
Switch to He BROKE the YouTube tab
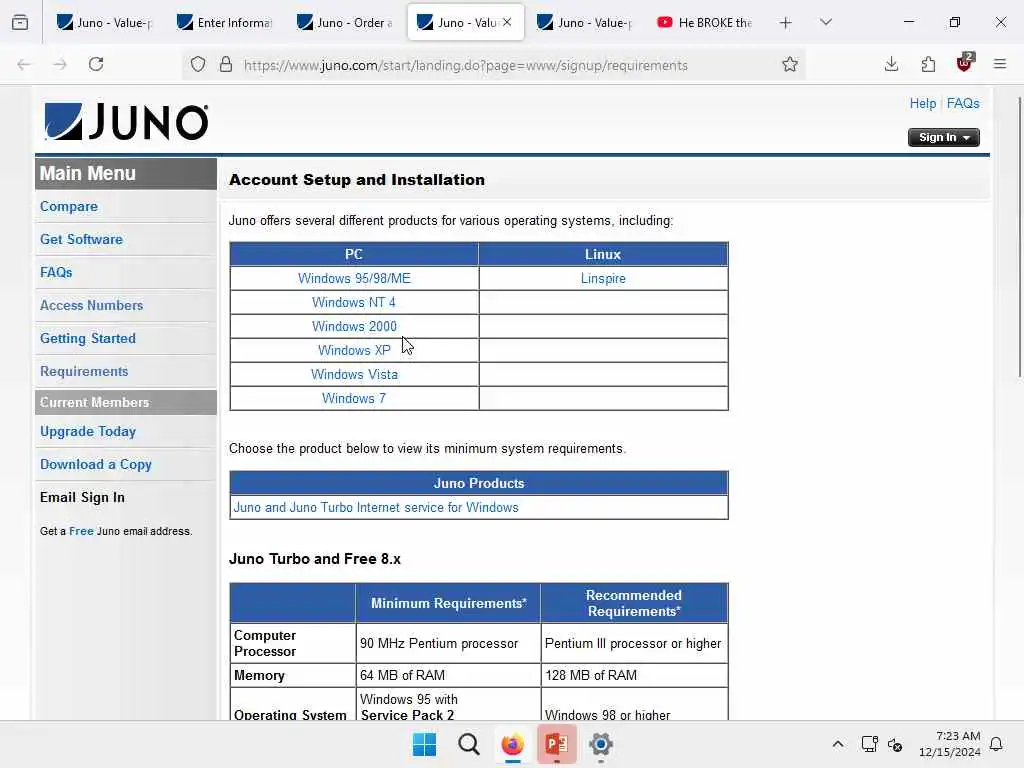point(705,23)
